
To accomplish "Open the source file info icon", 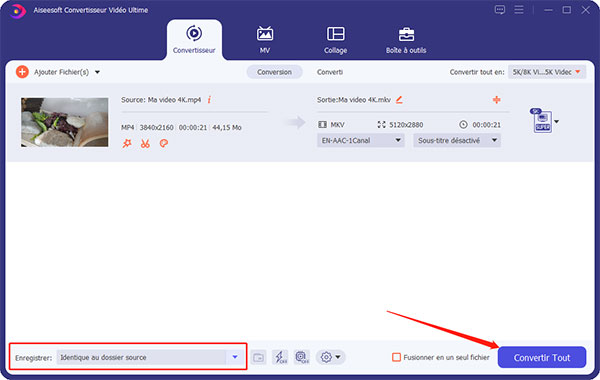I will click(x=209, y=99).
